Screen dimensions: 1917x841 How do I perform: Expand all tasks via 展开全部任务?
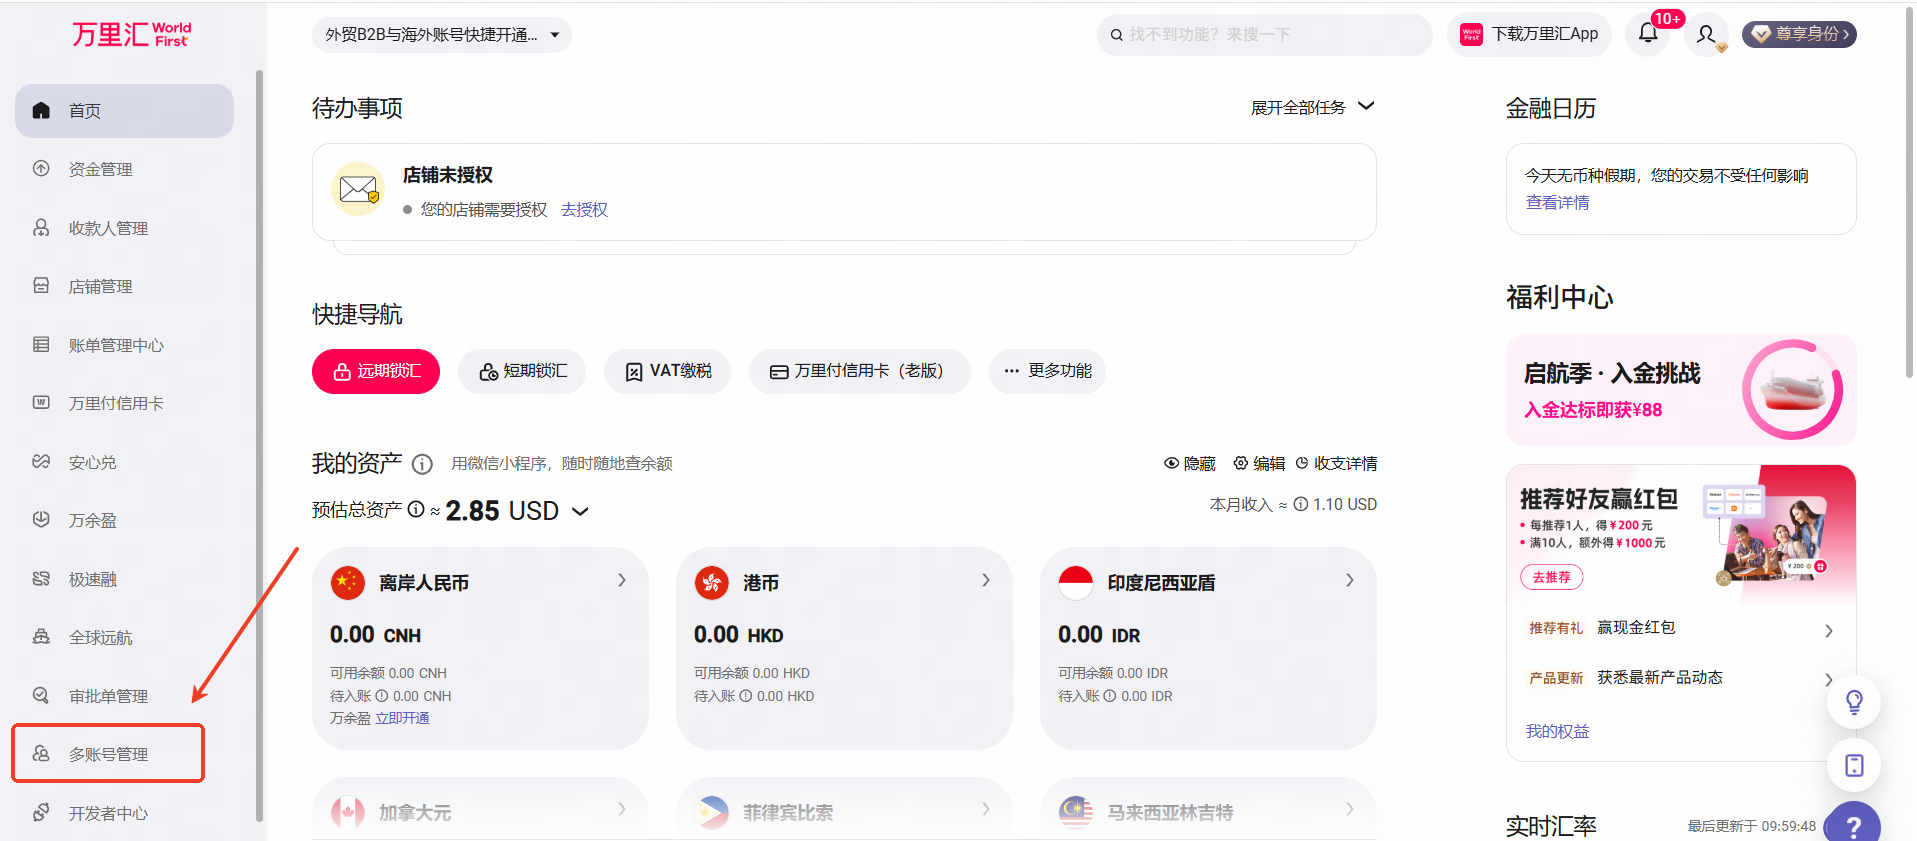(x=1312, y=107)
